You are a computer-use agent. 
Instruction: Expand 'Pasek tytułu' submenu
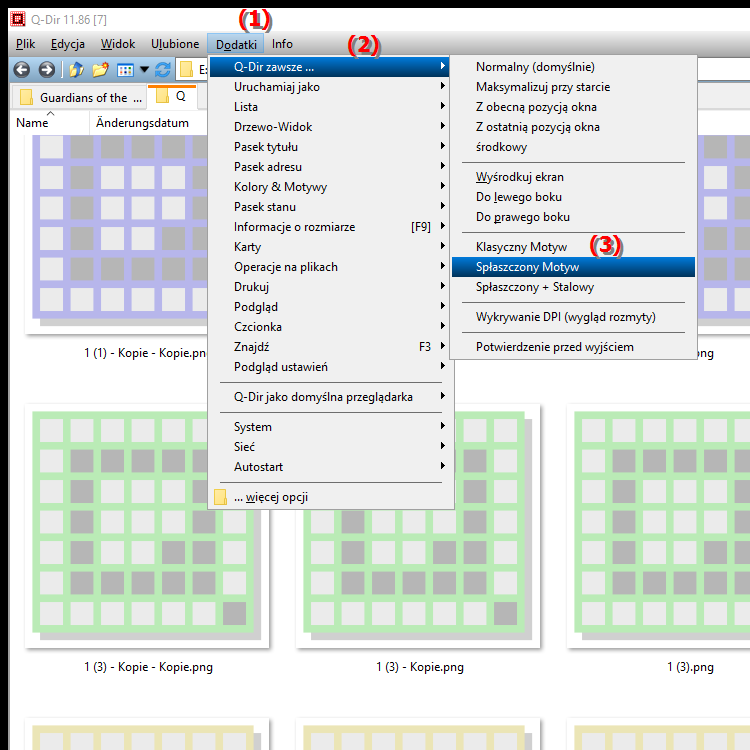pos(329,147)
